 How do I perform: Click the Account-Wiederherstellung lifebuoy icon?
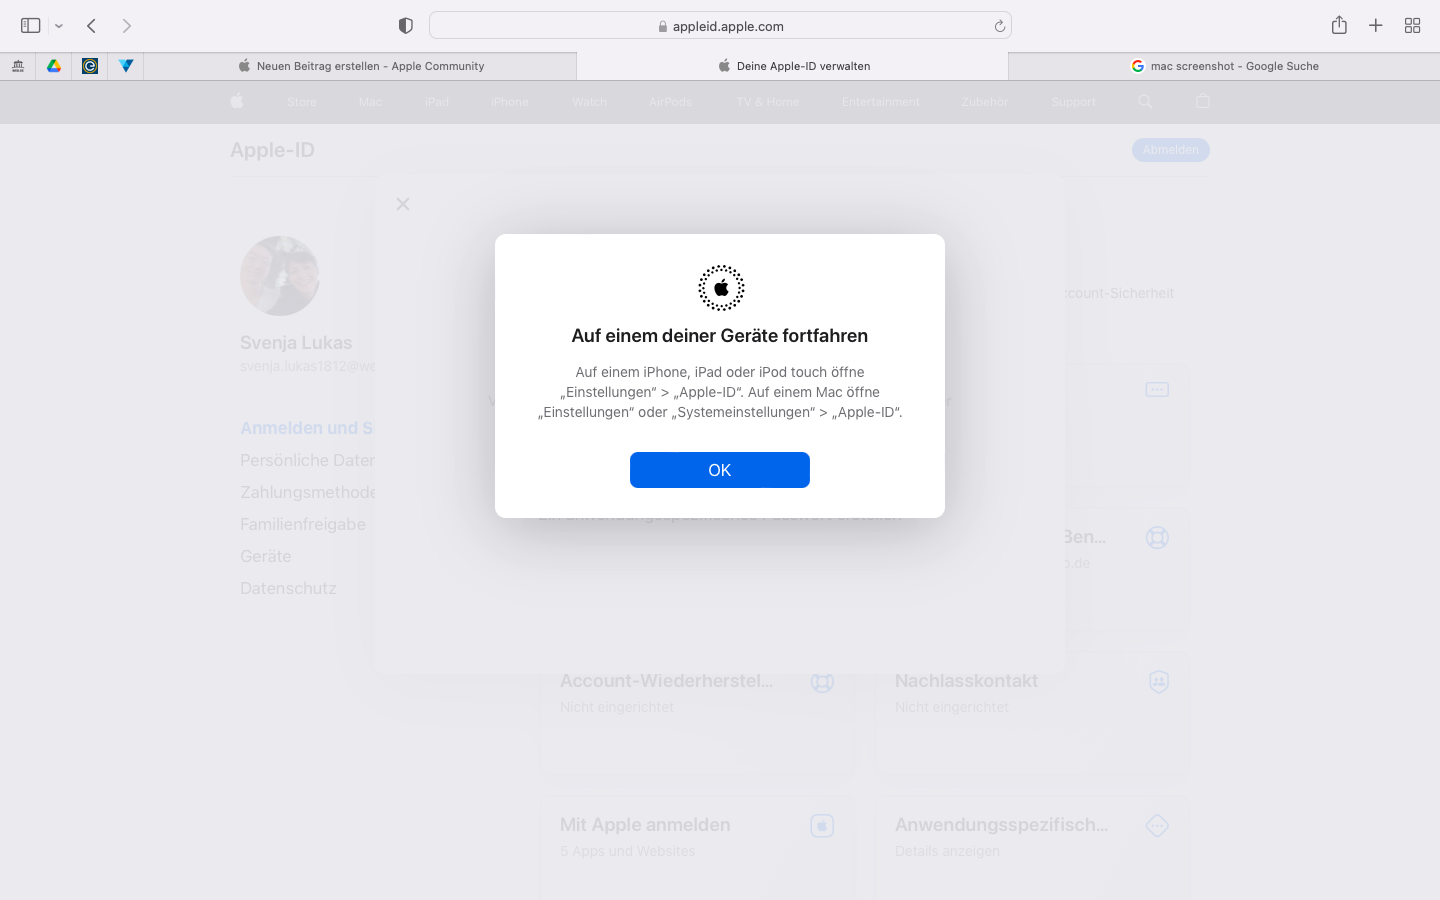[822, 682]
